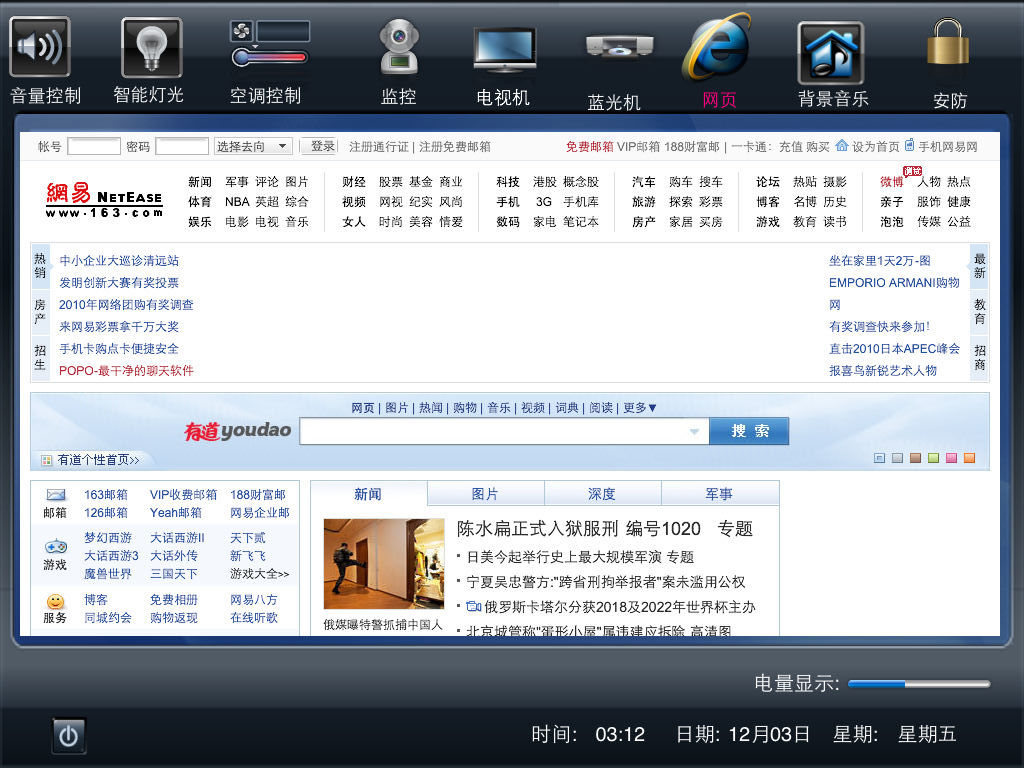Click the 邮箱 envelope icon
The height and width of the screenshot is (768, 1024).
56,495
